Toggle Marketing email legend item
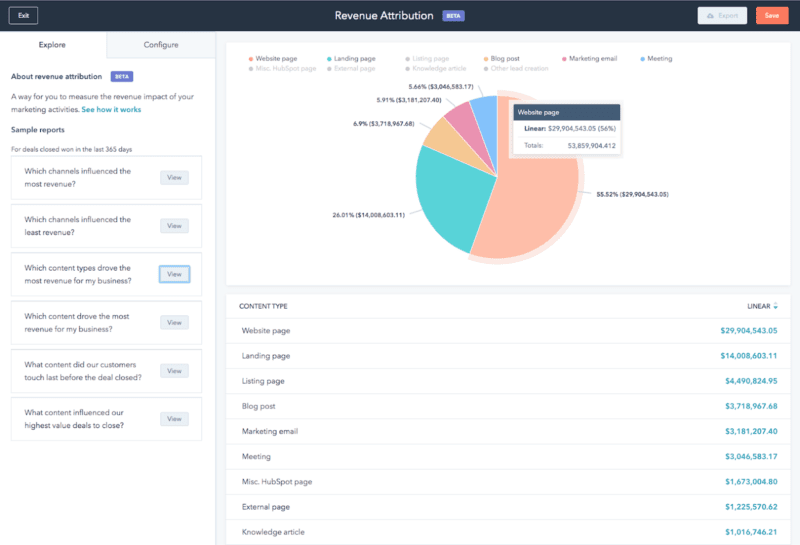The width and height of the screenshot is (800, 545). pos(564,59)
